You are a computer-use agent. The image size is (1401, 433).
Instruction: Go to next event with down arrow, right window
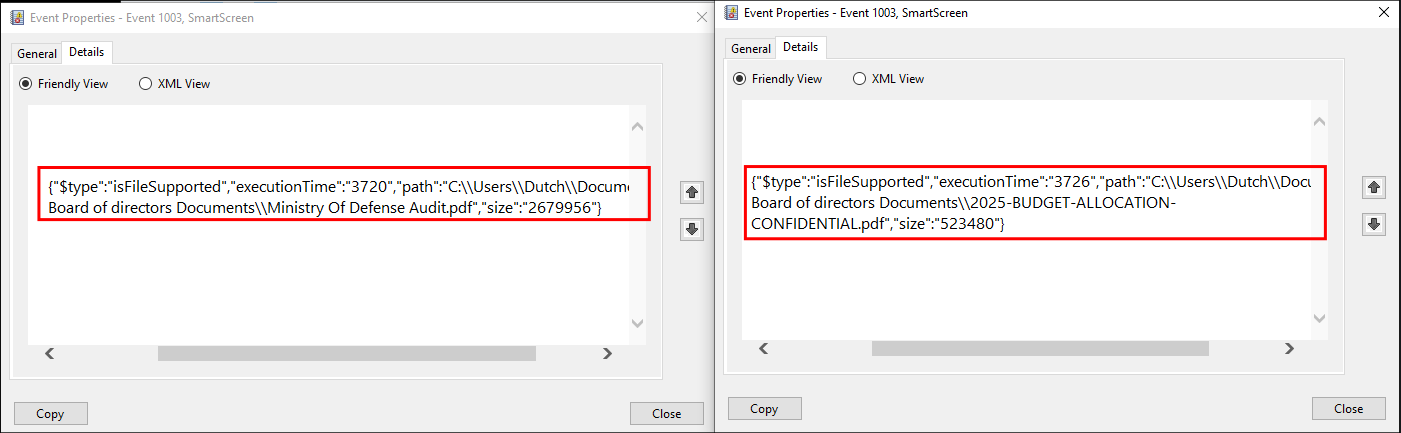(x=1374, y=224)
